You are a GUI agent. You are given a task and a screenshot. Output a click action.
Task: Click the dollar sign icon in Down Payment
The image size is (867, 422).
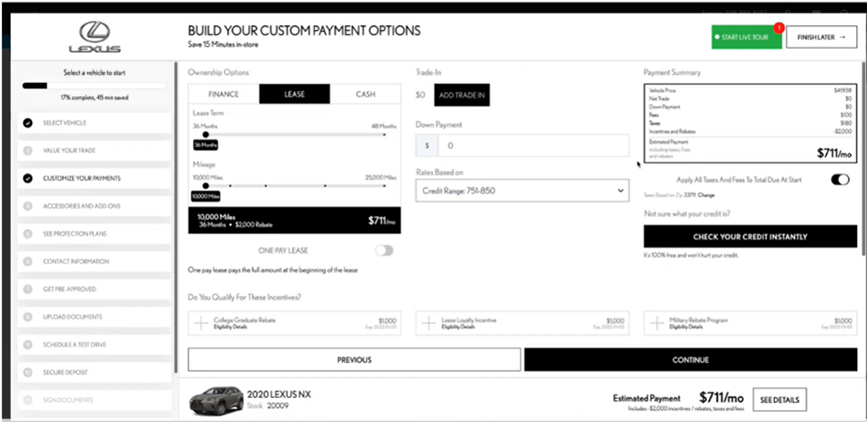point(427,145)
